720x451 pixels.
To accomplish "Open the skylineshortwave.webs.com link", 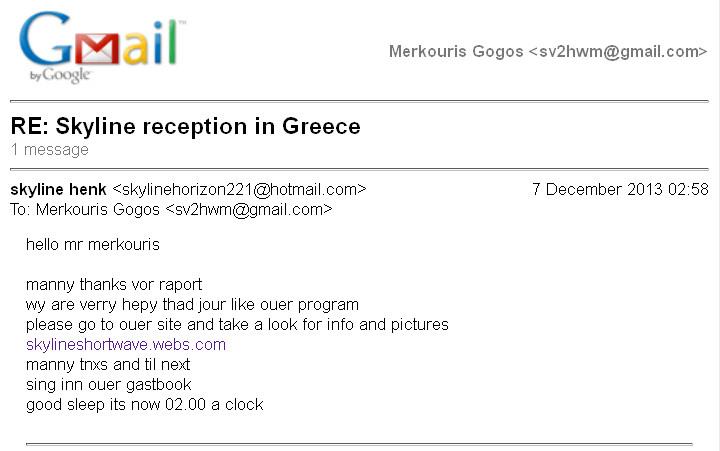I will coord(126,344).
